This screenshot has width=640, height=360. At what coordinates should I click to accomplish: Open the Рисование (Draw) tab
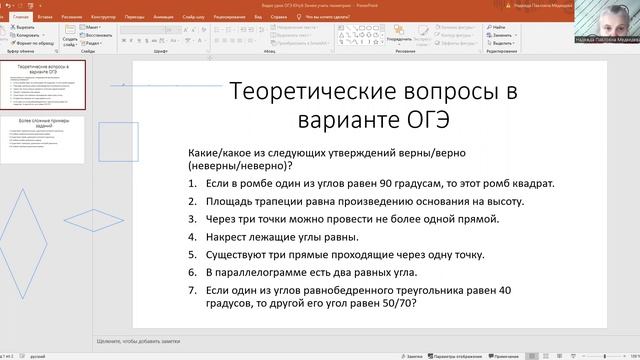(x=71, y=17)
